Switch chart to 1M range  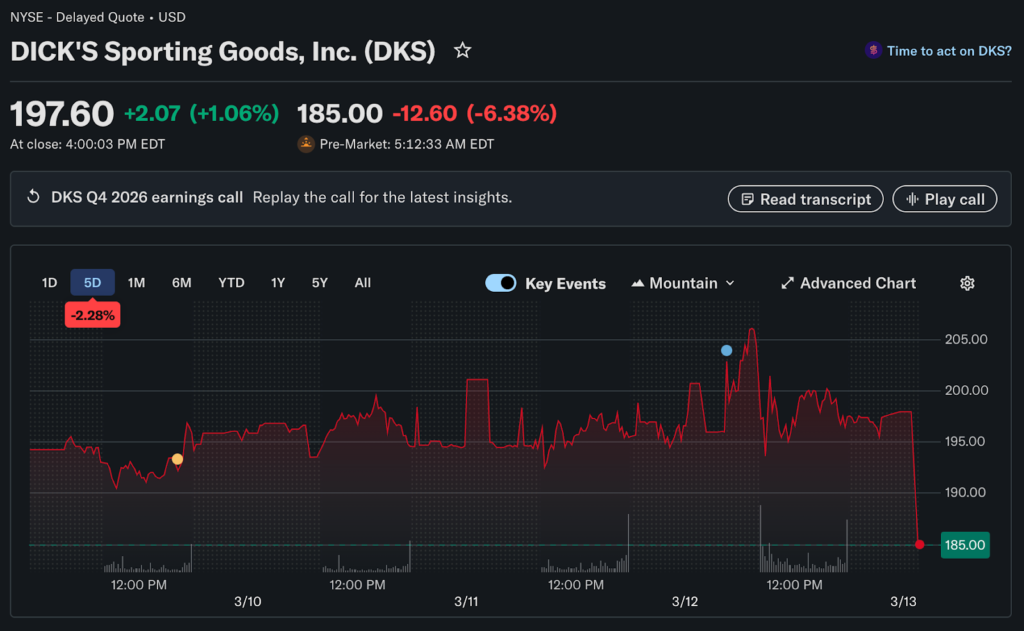coord(137,283)
